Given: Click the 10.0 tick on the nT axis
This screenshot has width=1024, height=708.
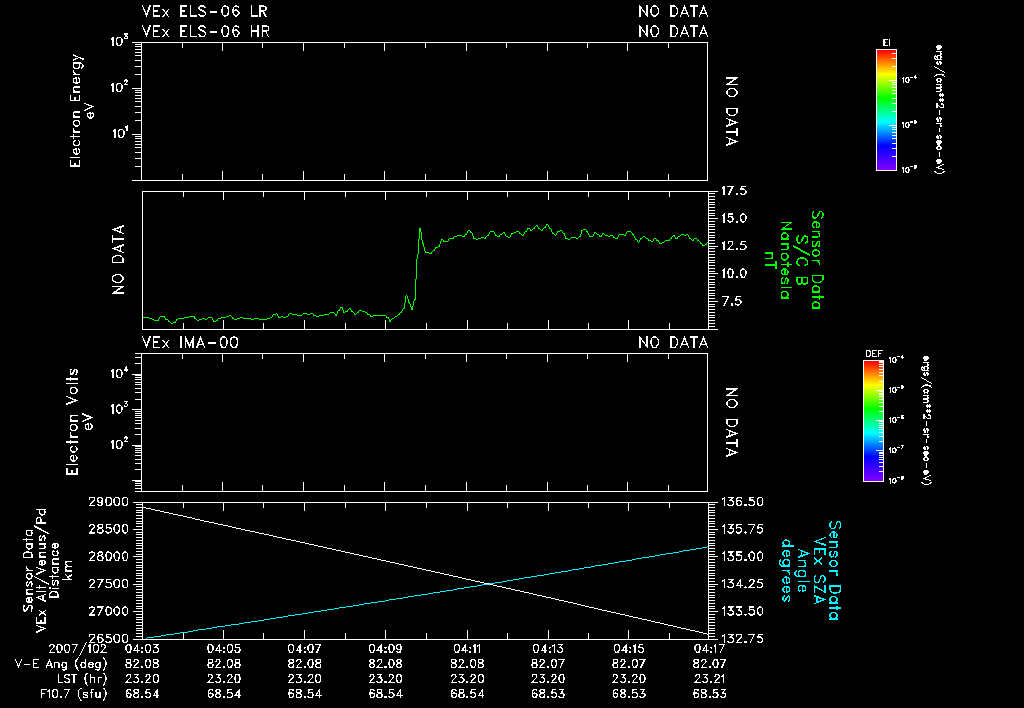Looking at the screenshot, I should pyautogui.click(x=734, y=273).
